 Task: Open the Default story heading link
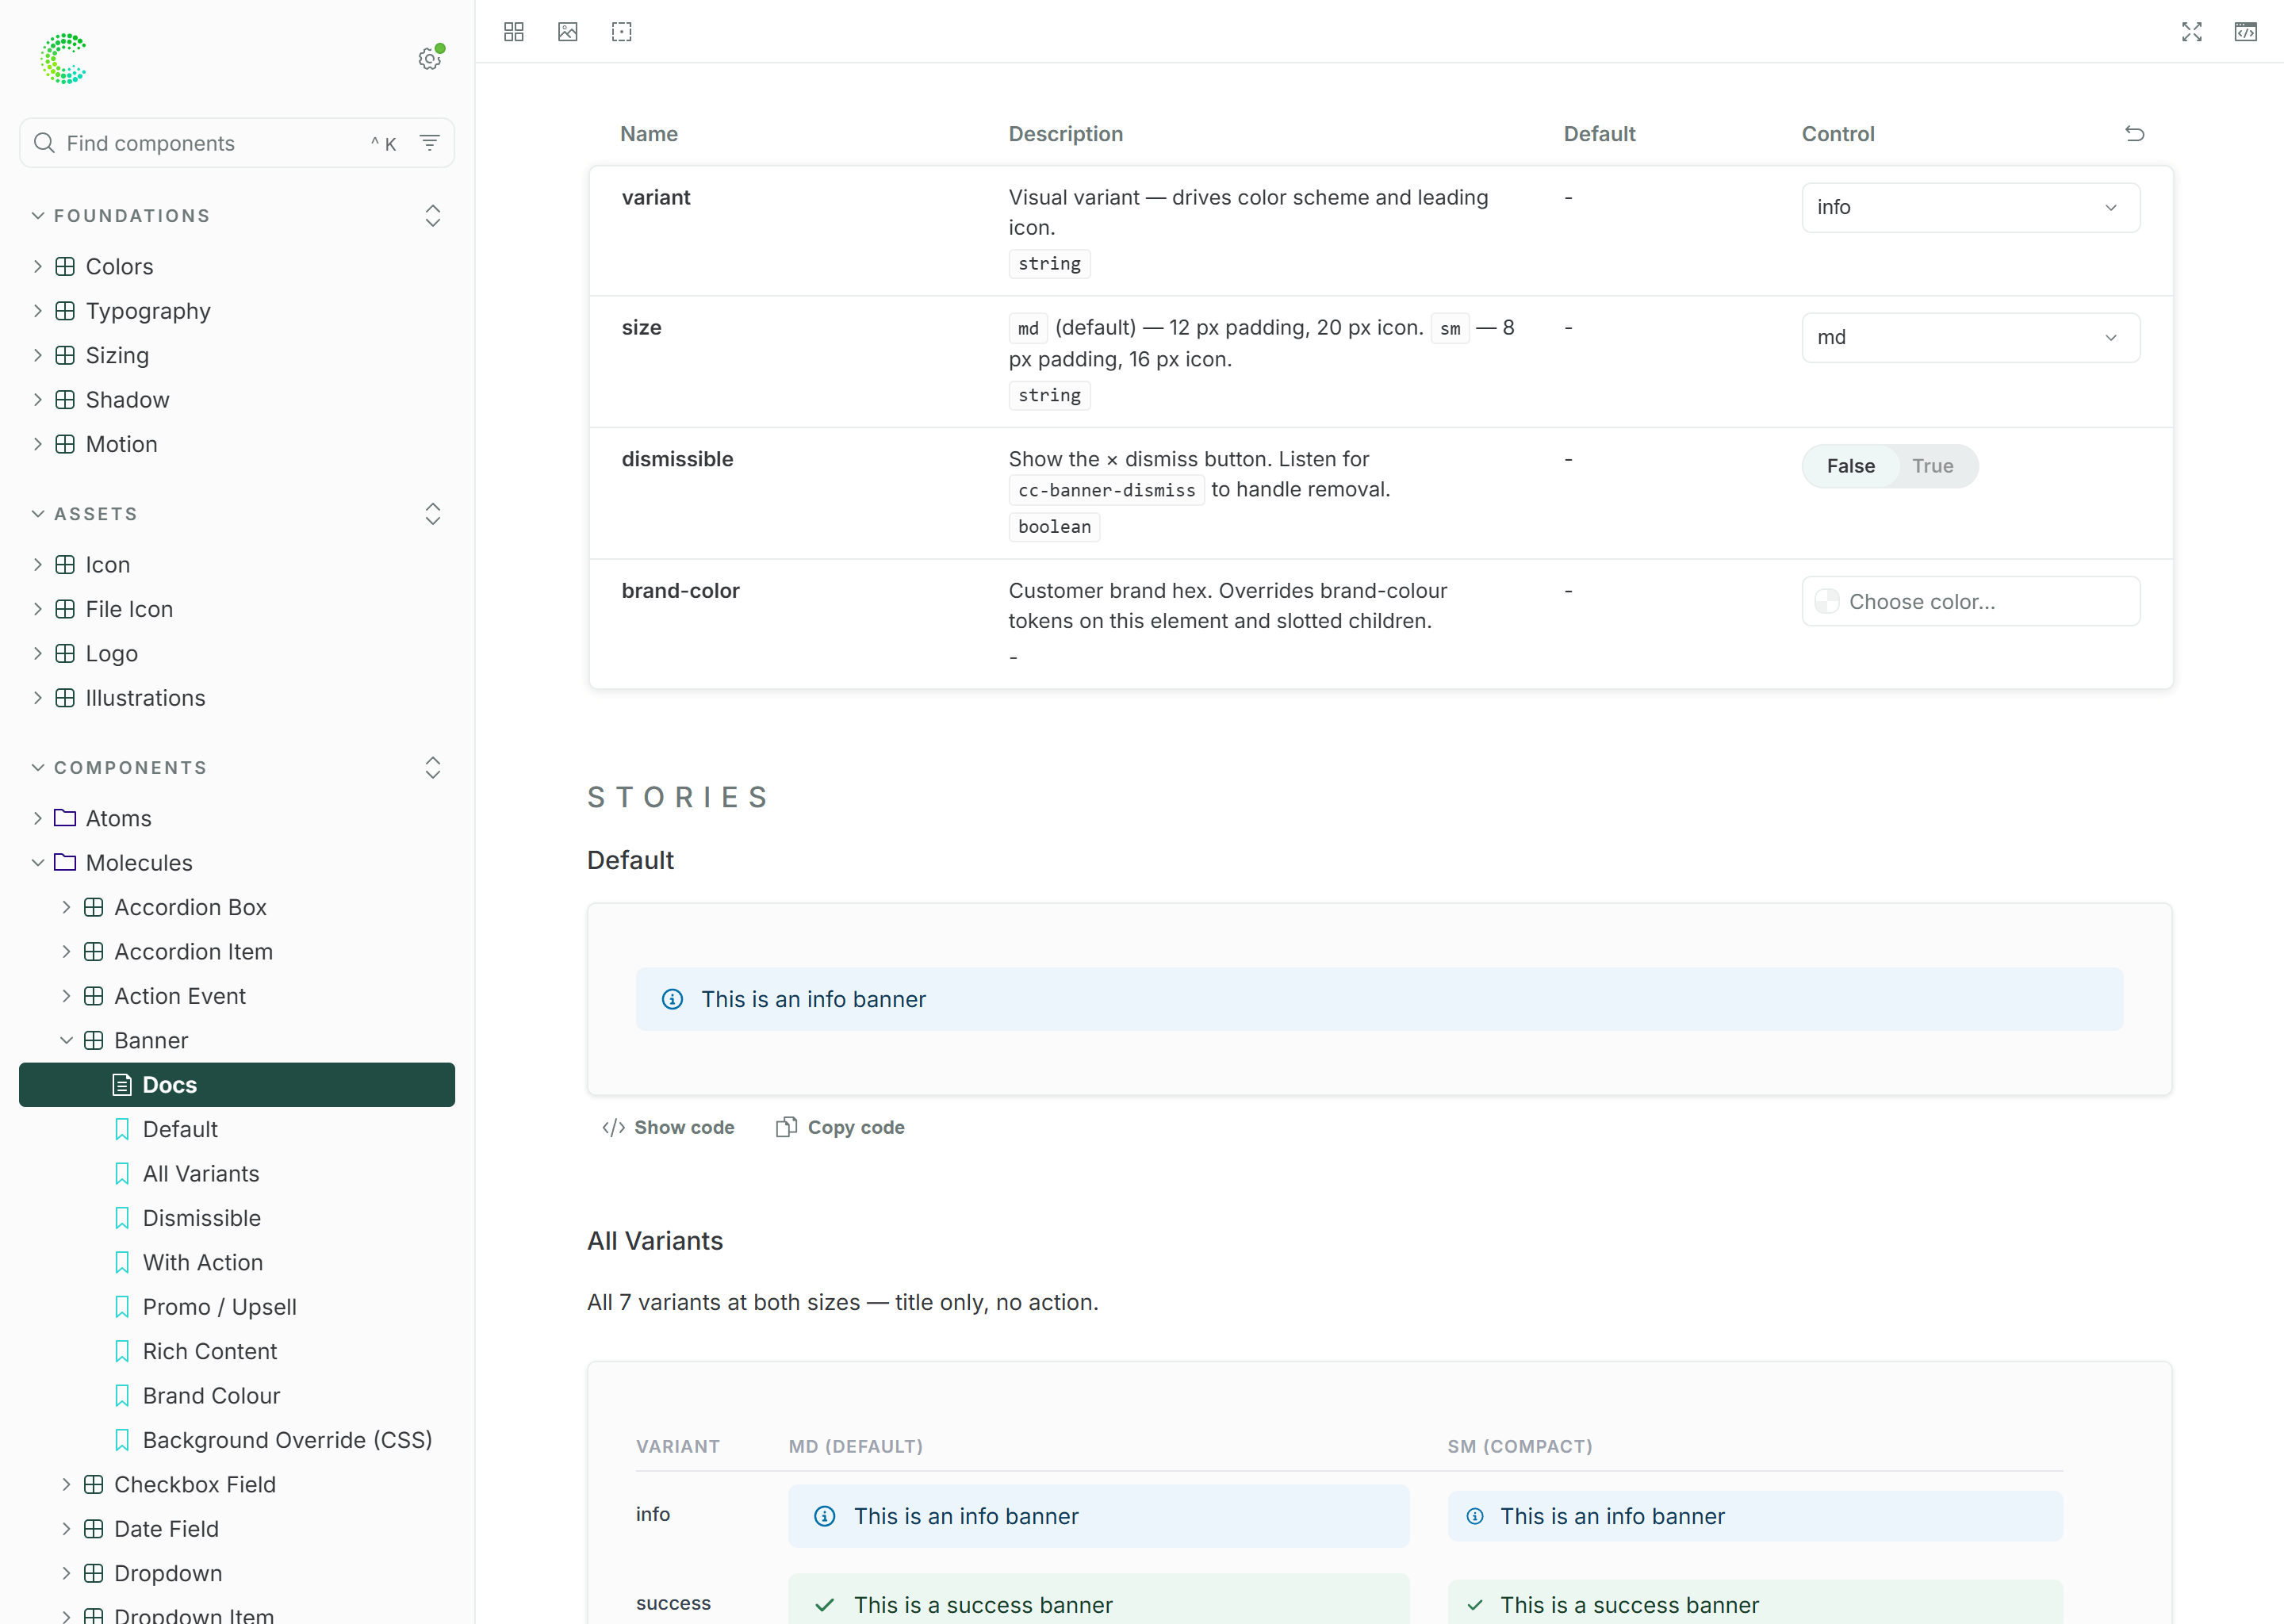[630, 860]
